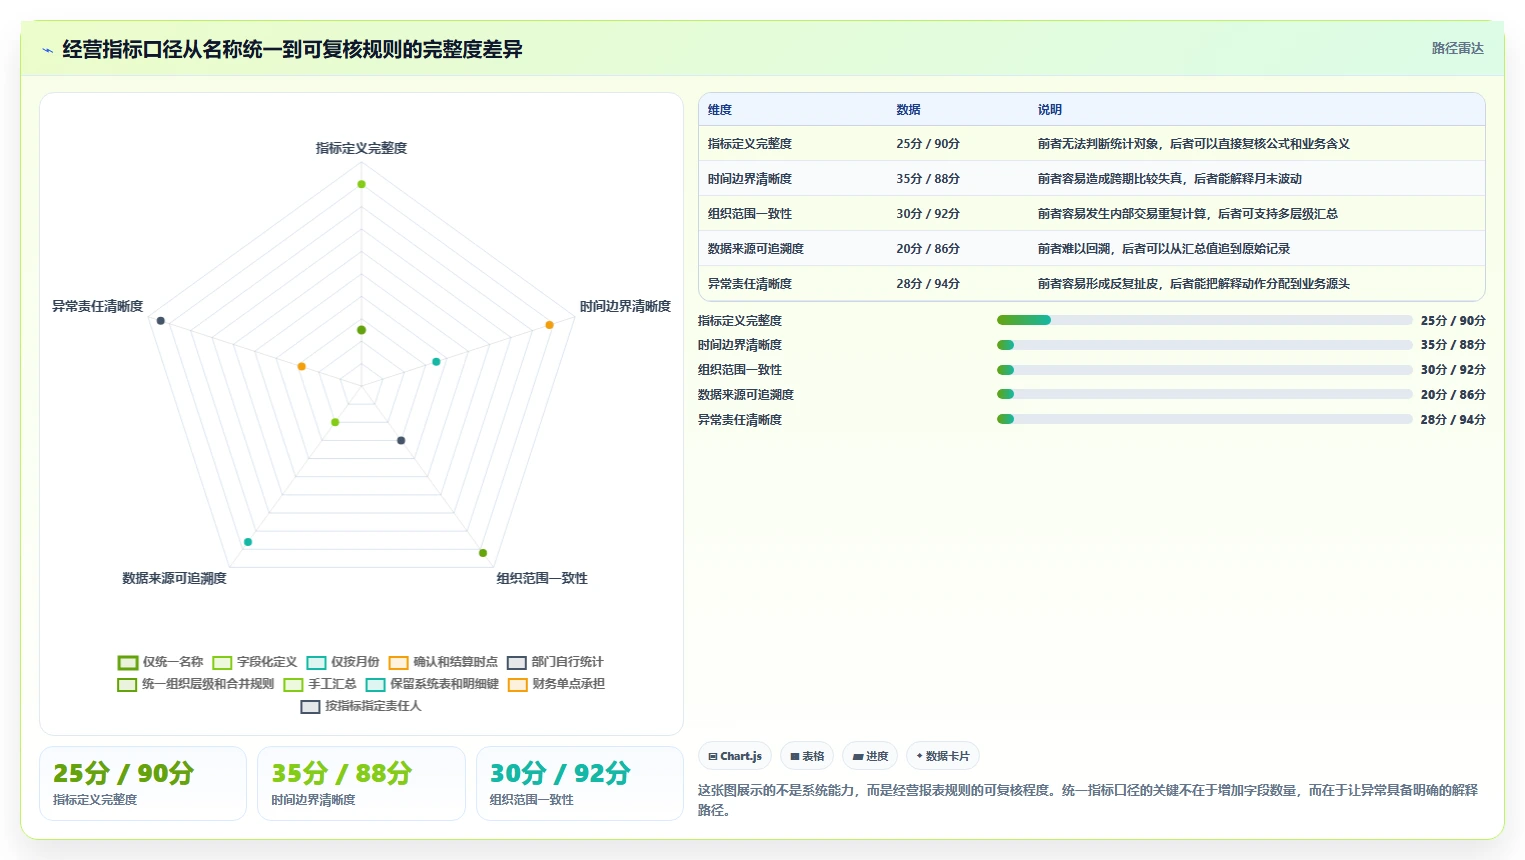Toggle the 手工汇总 legend dataset
1525x860 pixels.
pos(320,684)
